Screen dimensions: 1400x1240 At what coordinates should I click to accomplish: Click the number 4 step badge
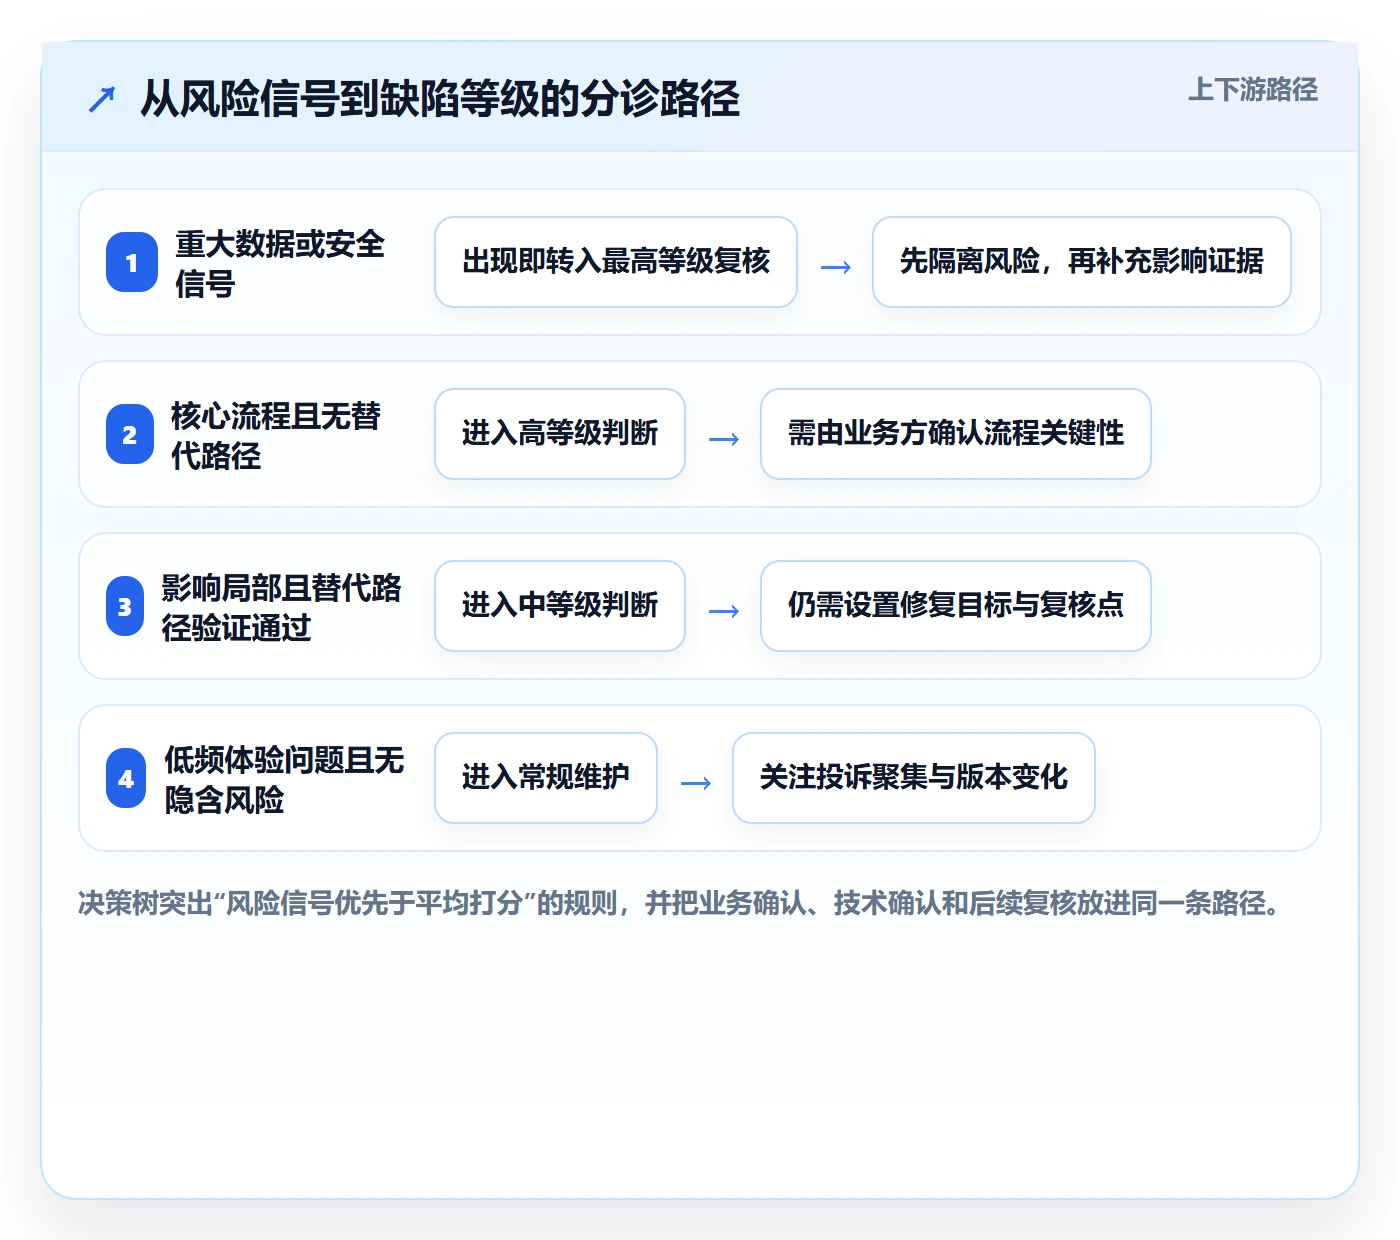pos(126,778)
